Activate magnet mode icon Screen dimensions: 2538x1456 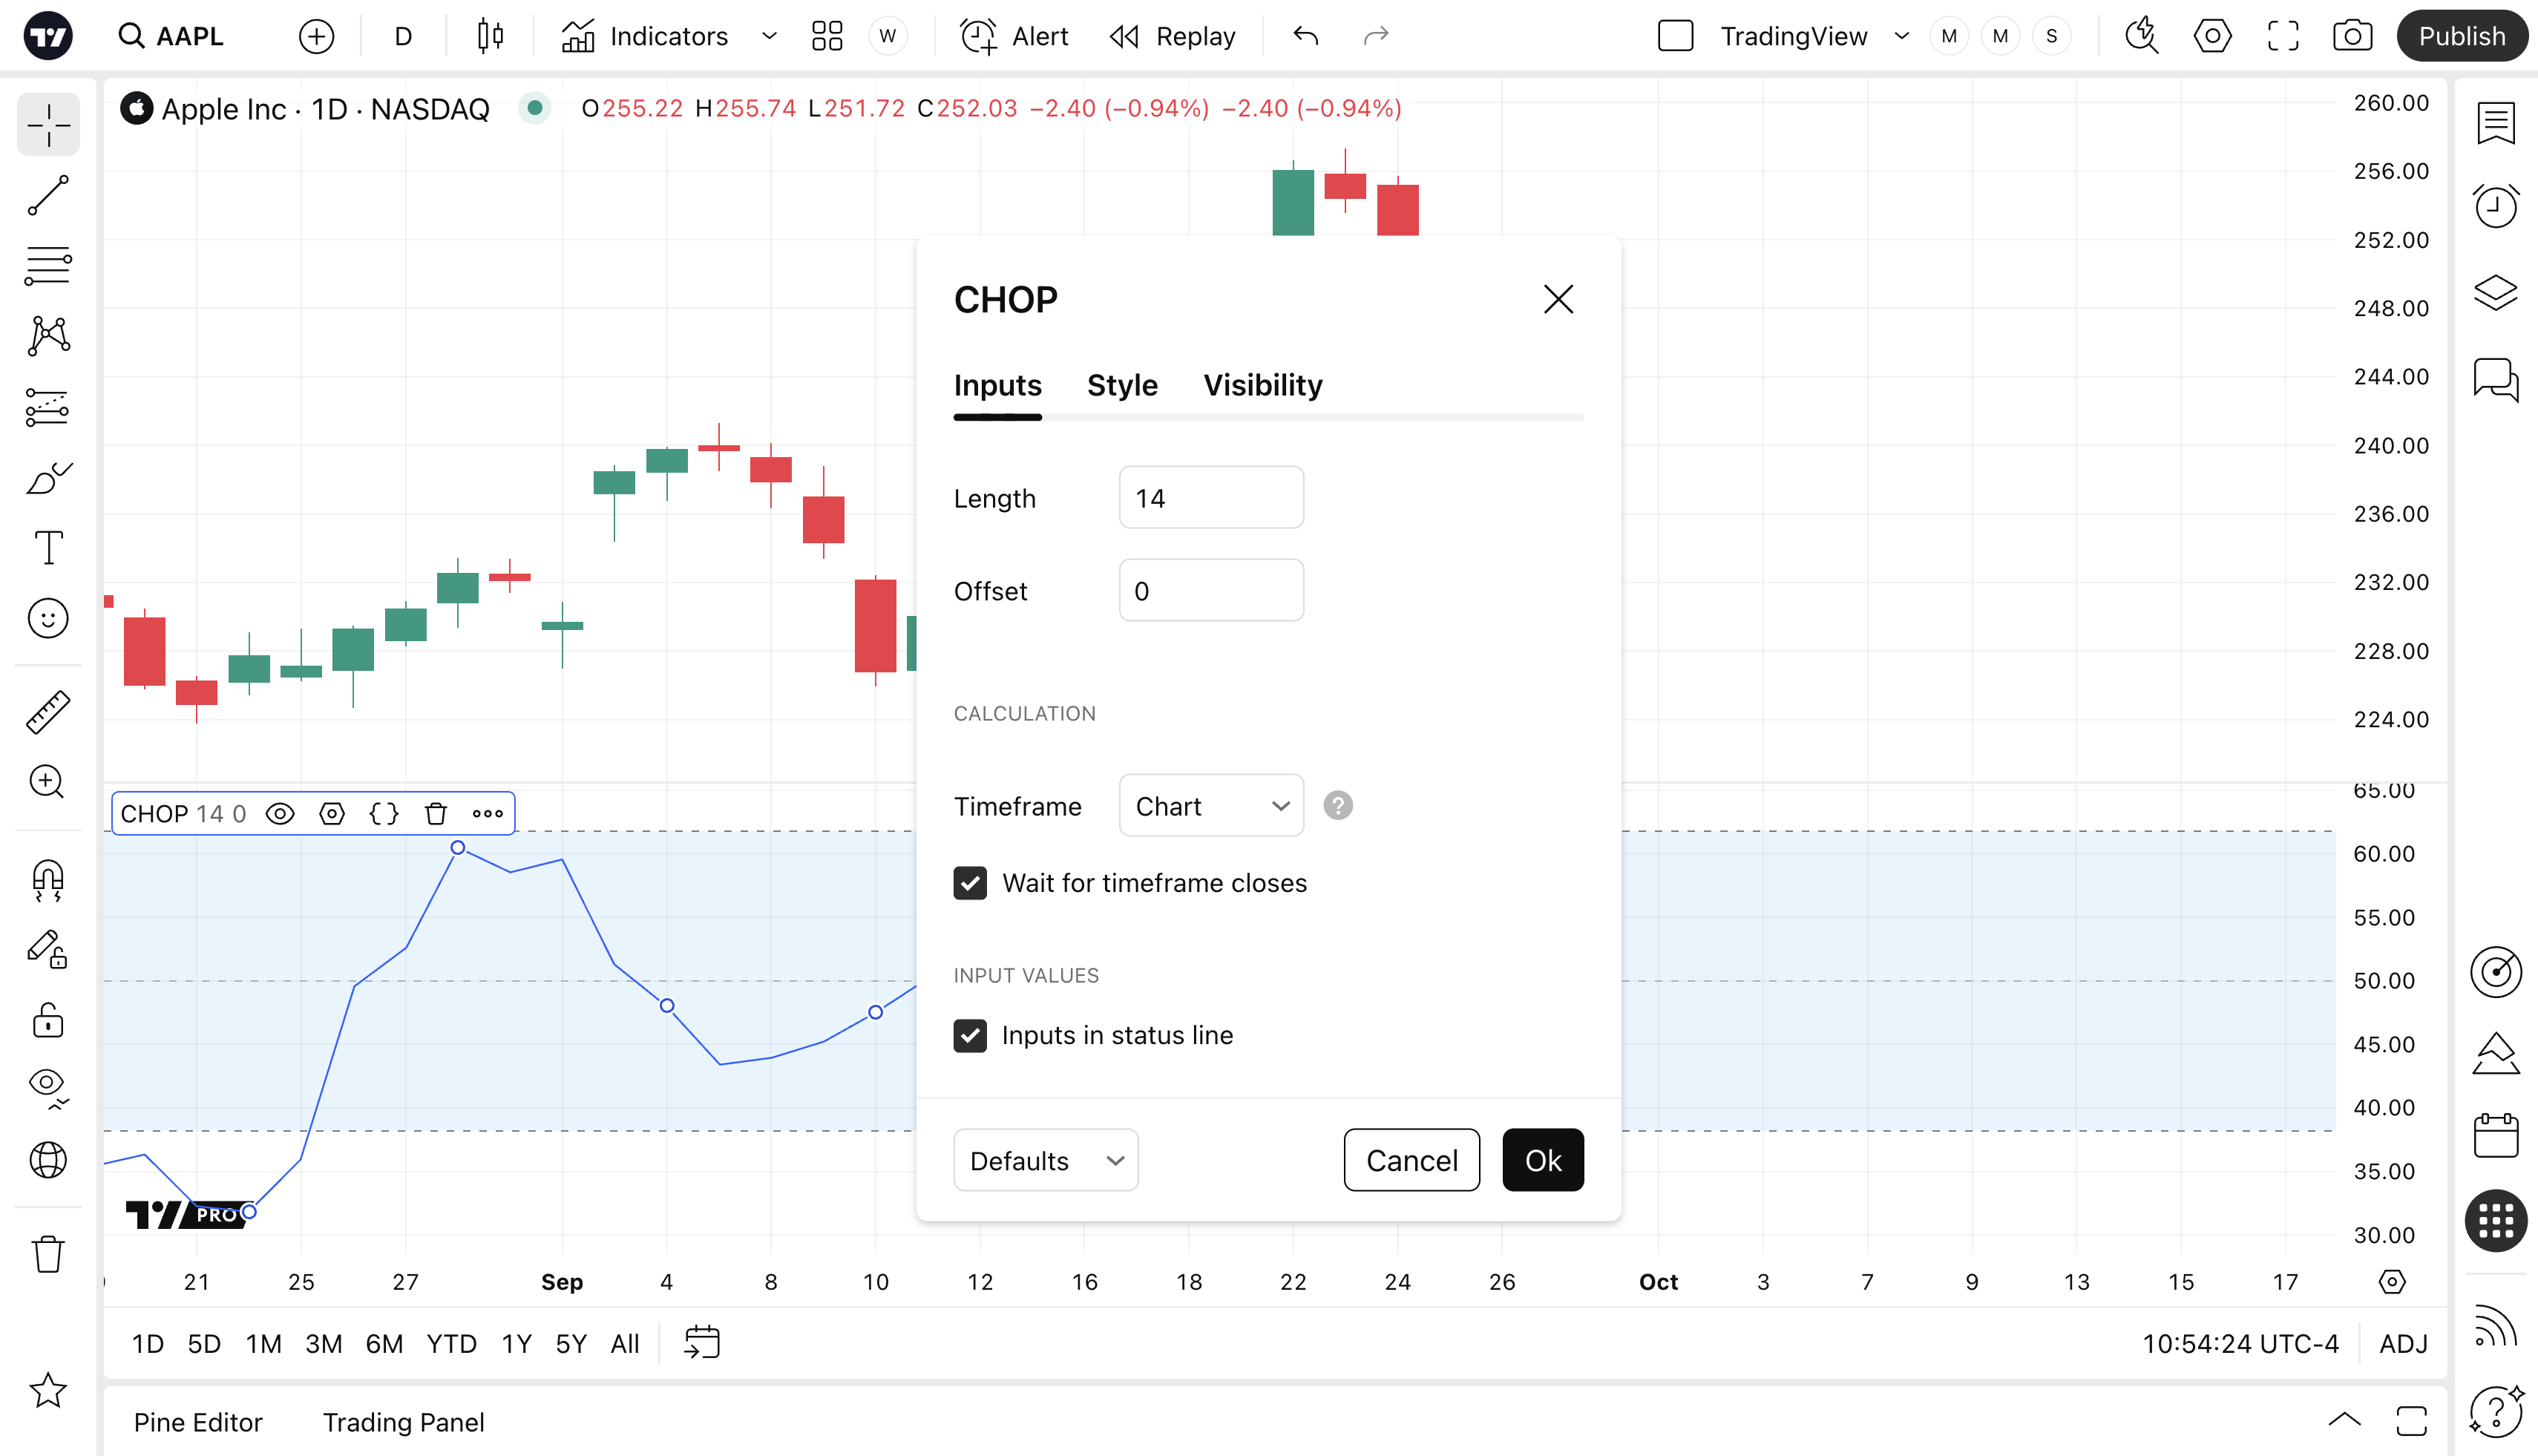[x=48, y=880]
